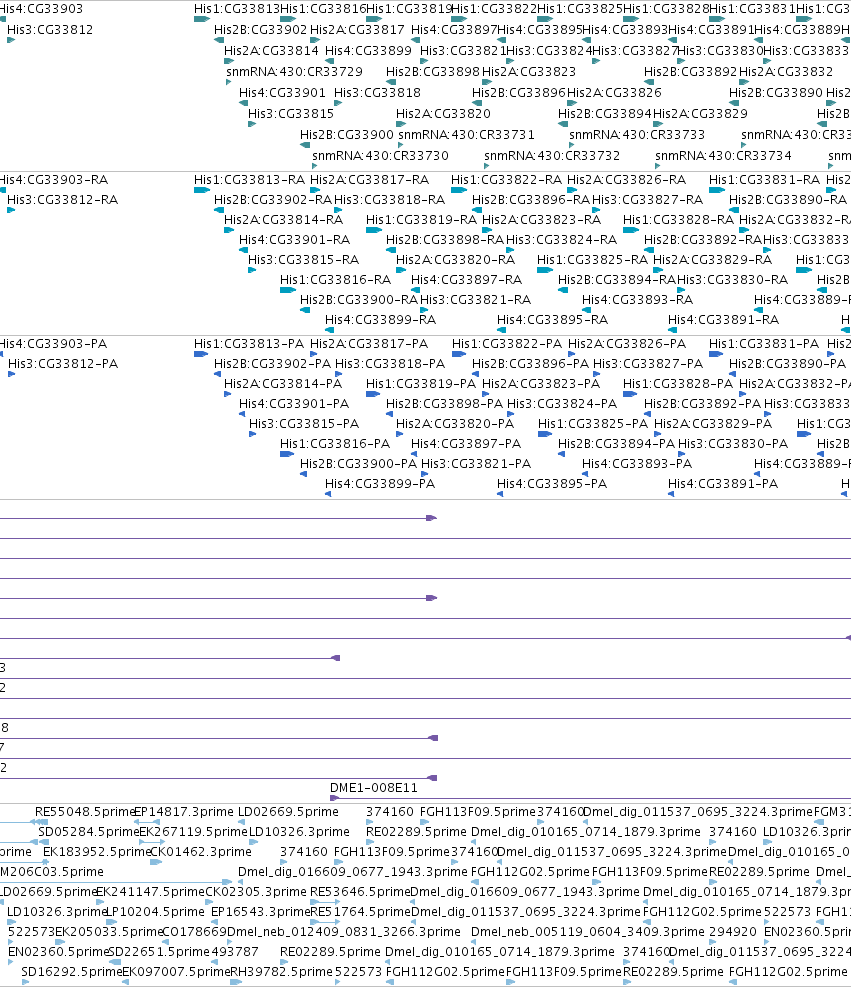The image size is (851, 987).
Task: Click gene His2A:CG33823
Action: [529, 72]
